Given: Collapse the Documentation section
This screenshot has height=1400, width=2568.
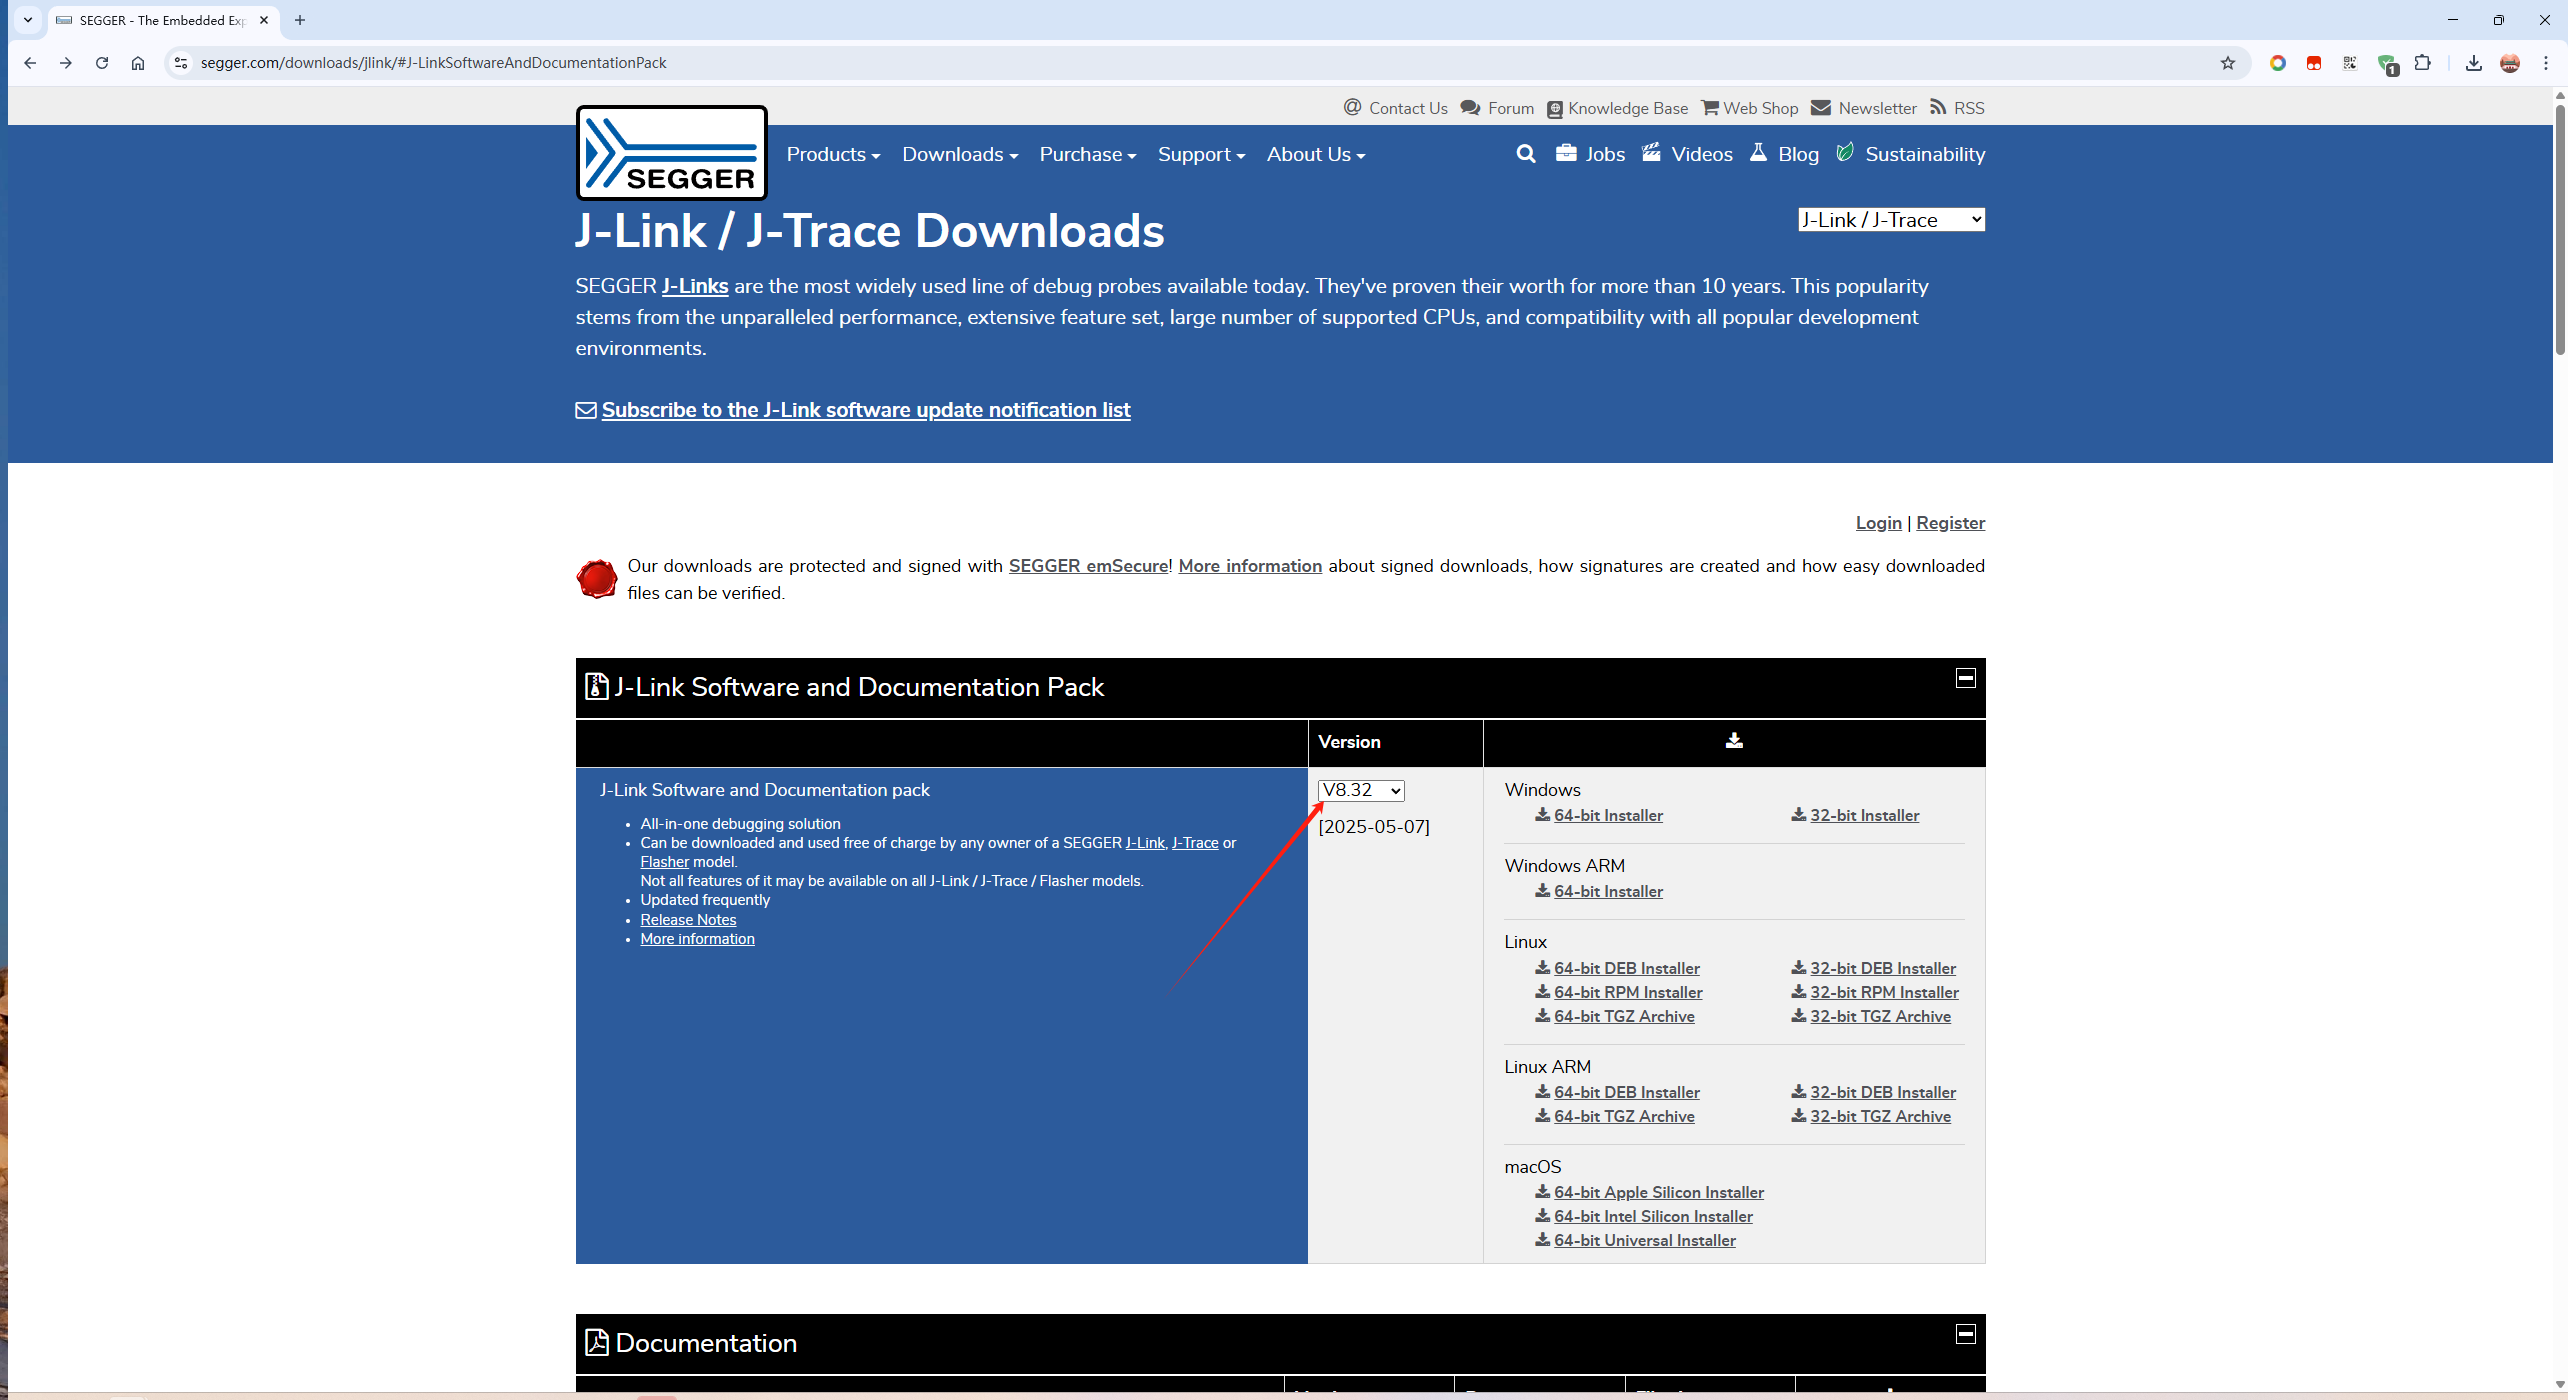Looking at the screenshot, I should click(1965, 1334).
